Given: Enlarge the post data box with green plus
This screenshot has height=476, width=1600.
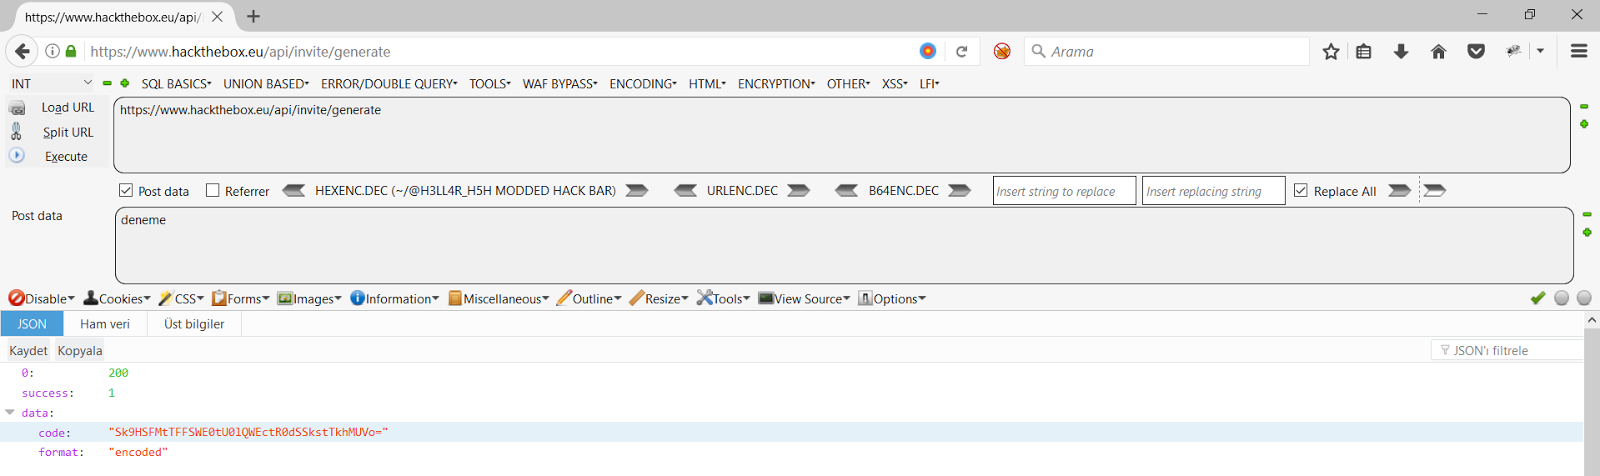Looking at the screenshot, I should (1587, 232).
